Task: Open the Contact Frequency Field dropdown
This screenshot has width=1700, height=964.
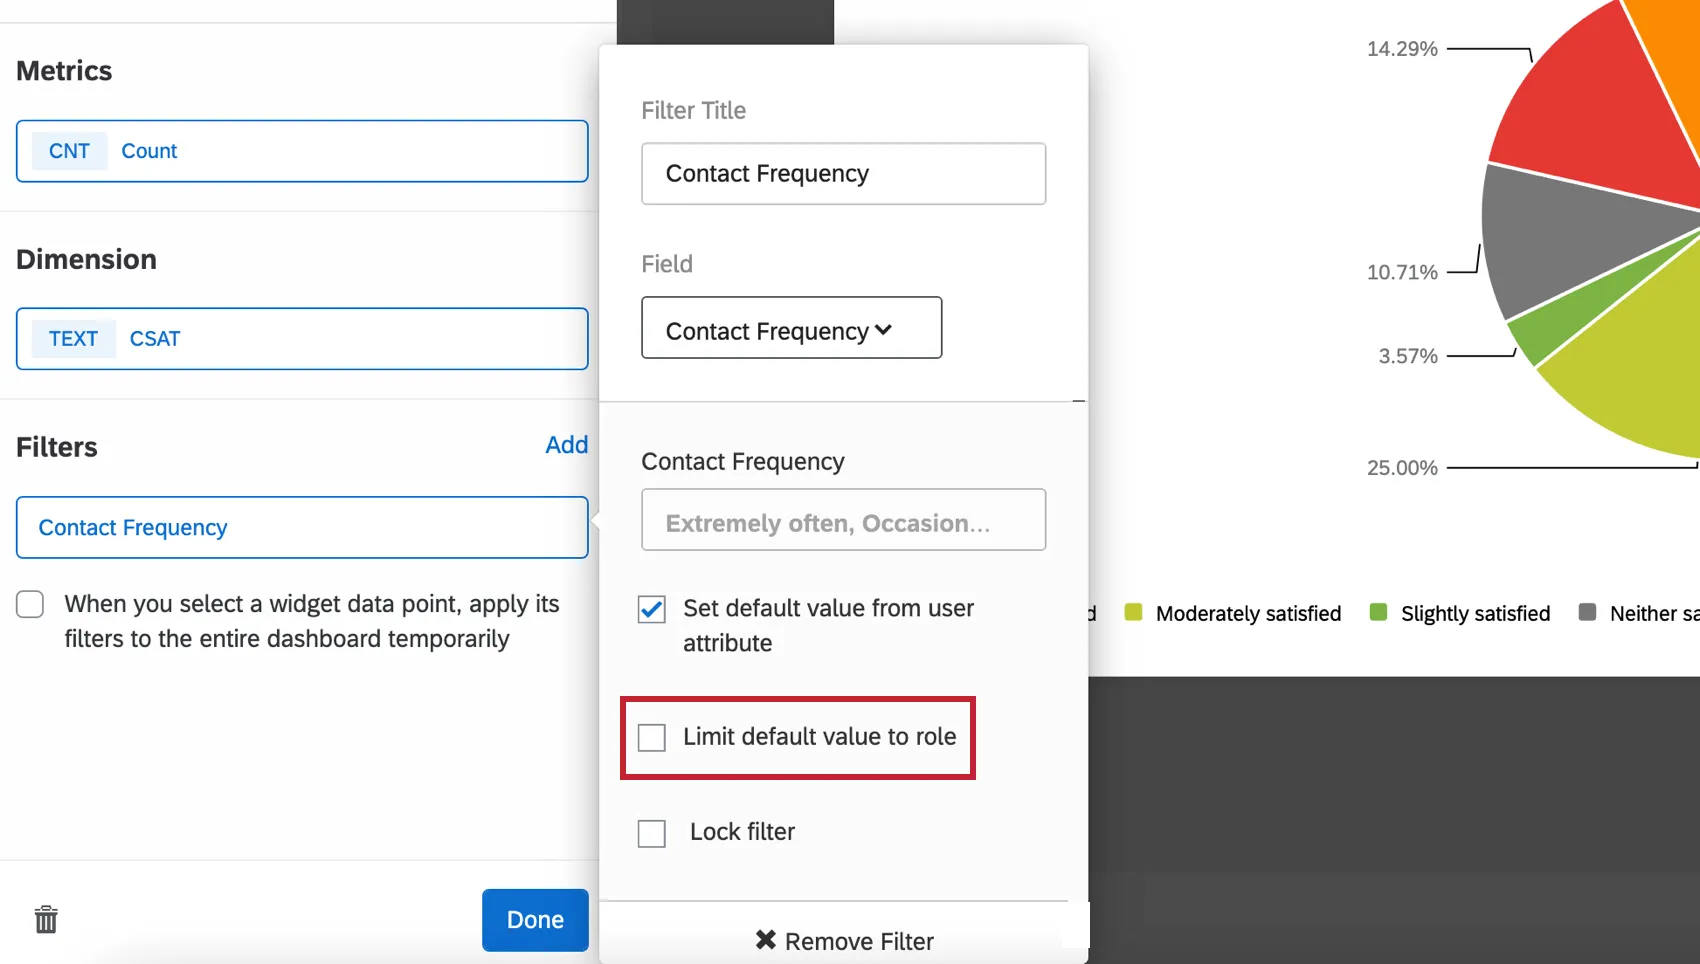Action: [790, 328]
